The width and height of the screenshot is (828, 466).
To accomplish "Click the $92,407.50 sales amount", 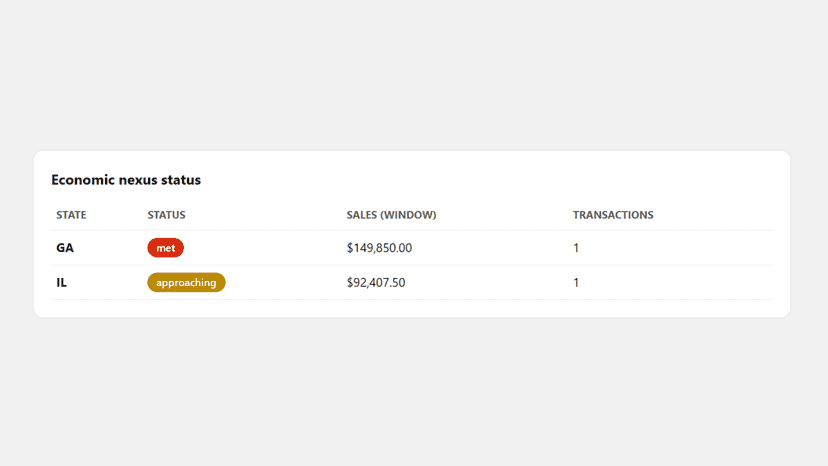I will pos(376,283).
